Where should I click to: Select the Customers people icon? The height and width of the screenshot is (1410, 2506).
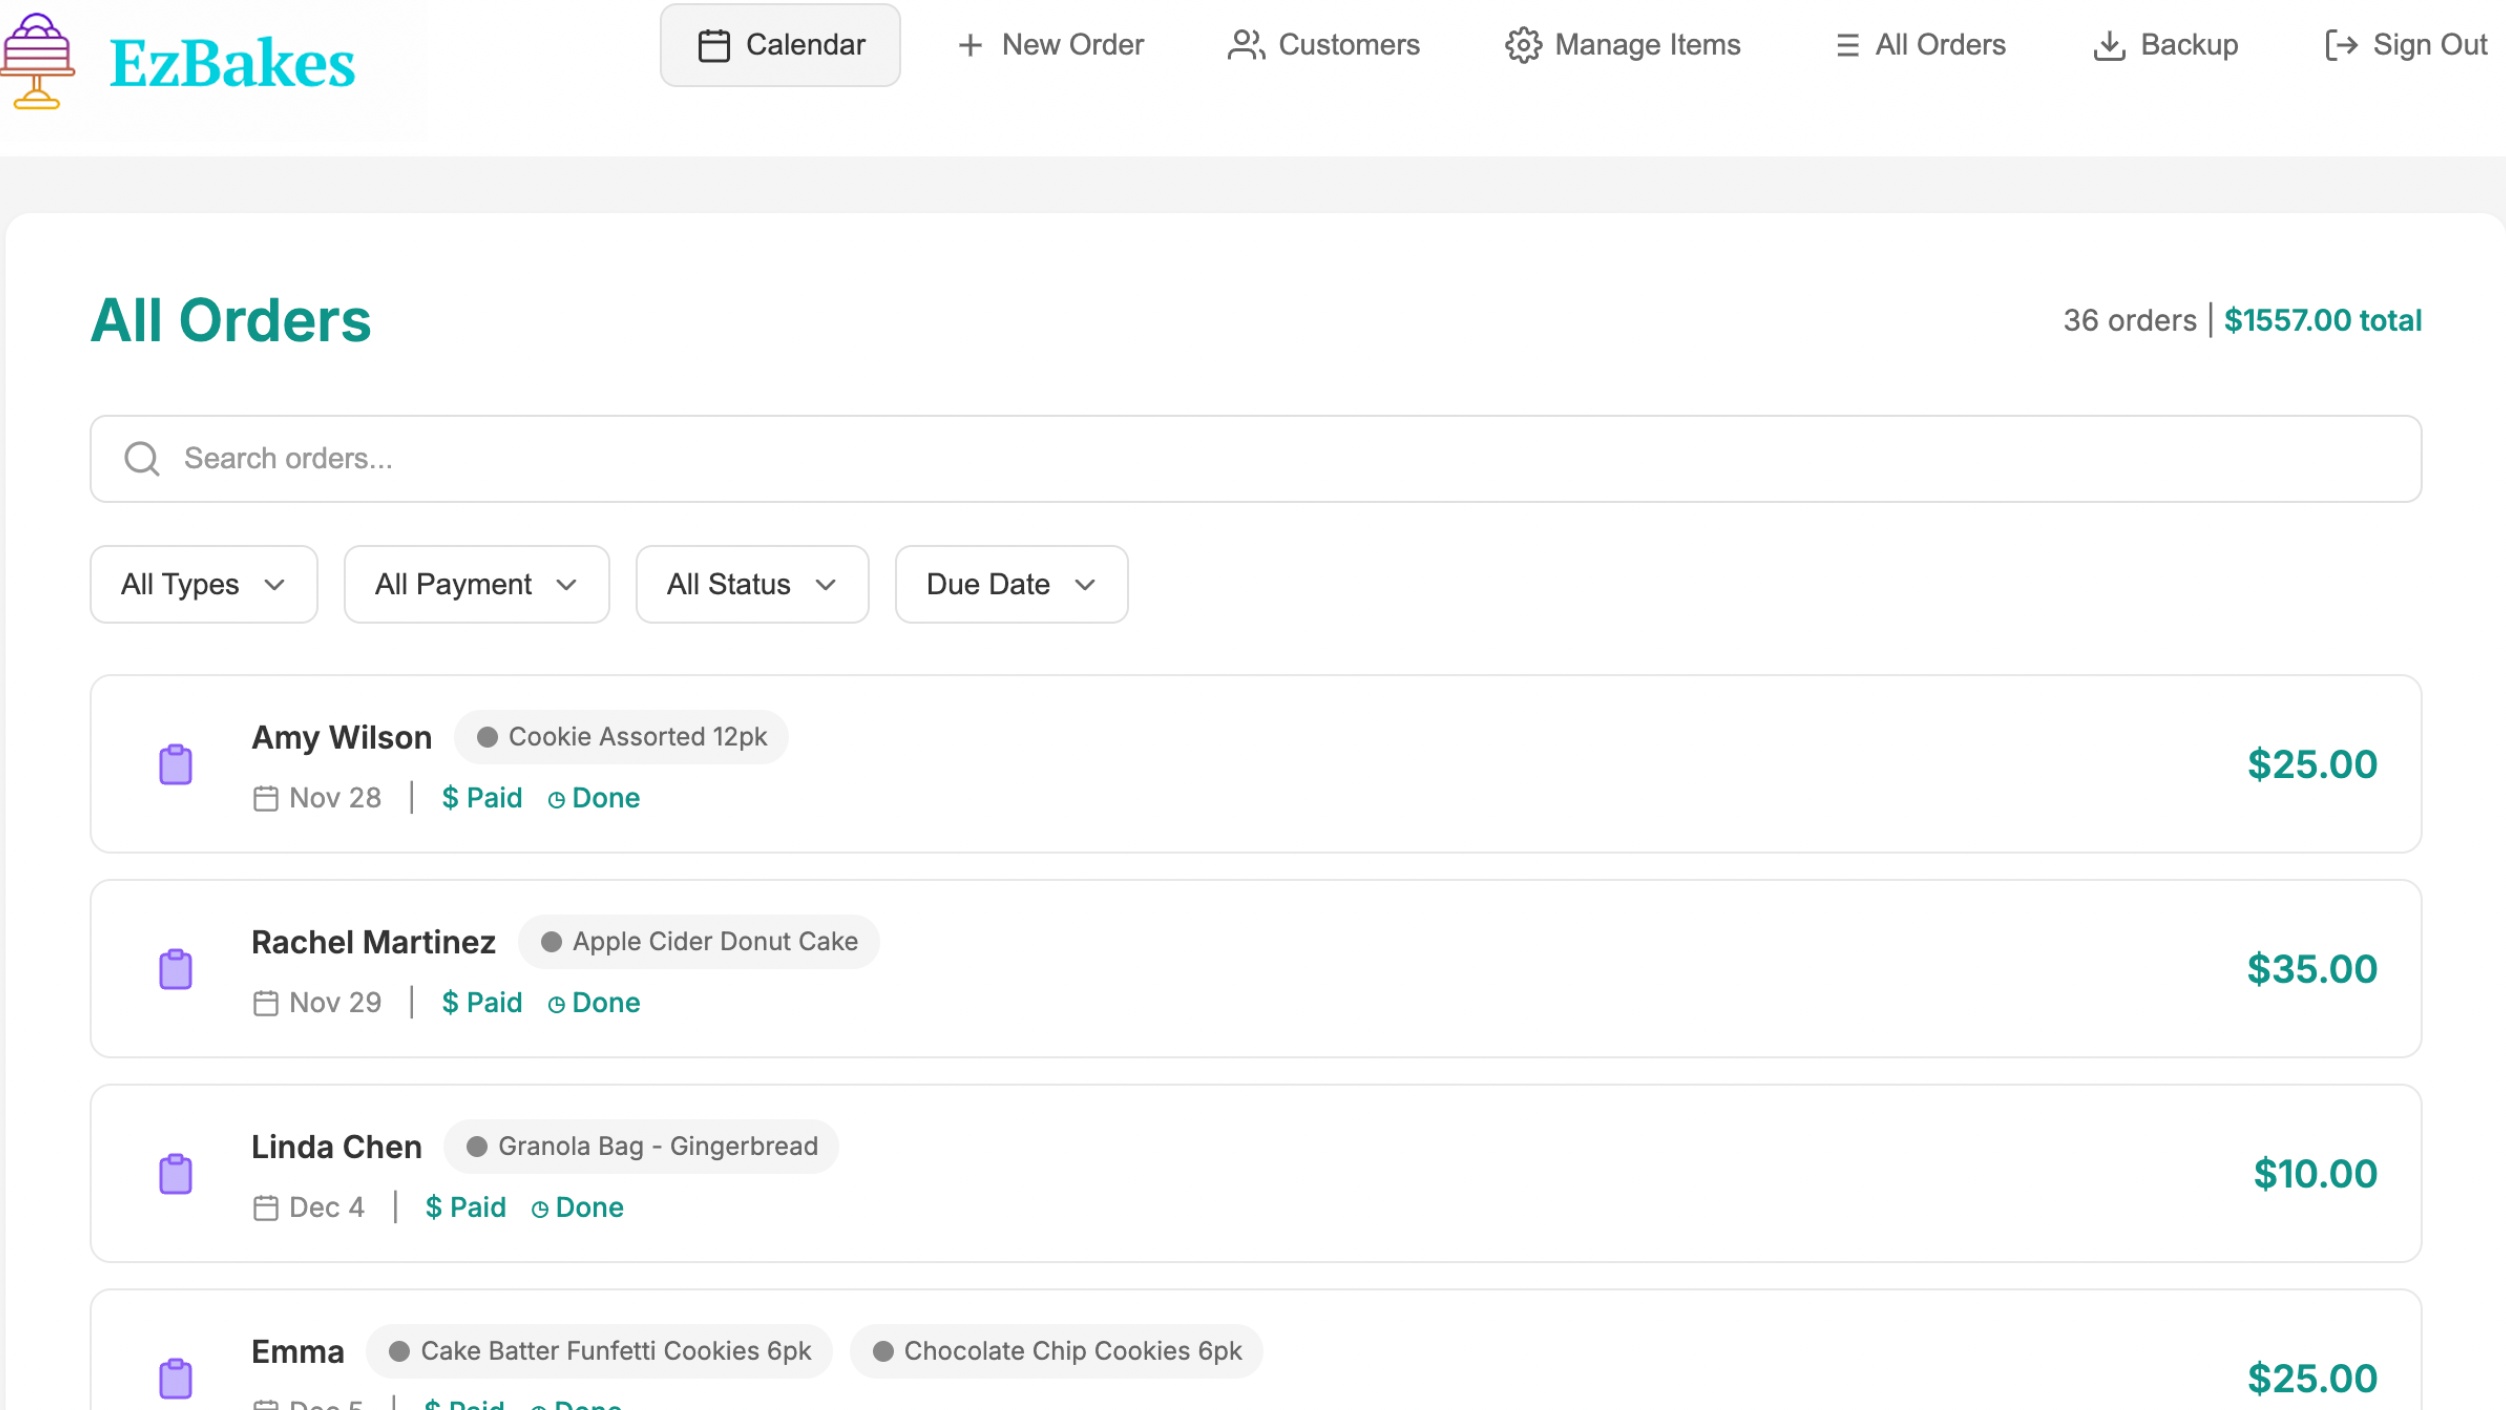(x=1243, y=44)
